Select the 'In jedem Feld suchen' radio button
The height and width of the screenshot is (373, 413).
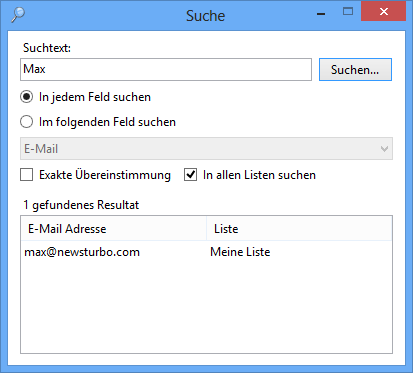[26, 97]
